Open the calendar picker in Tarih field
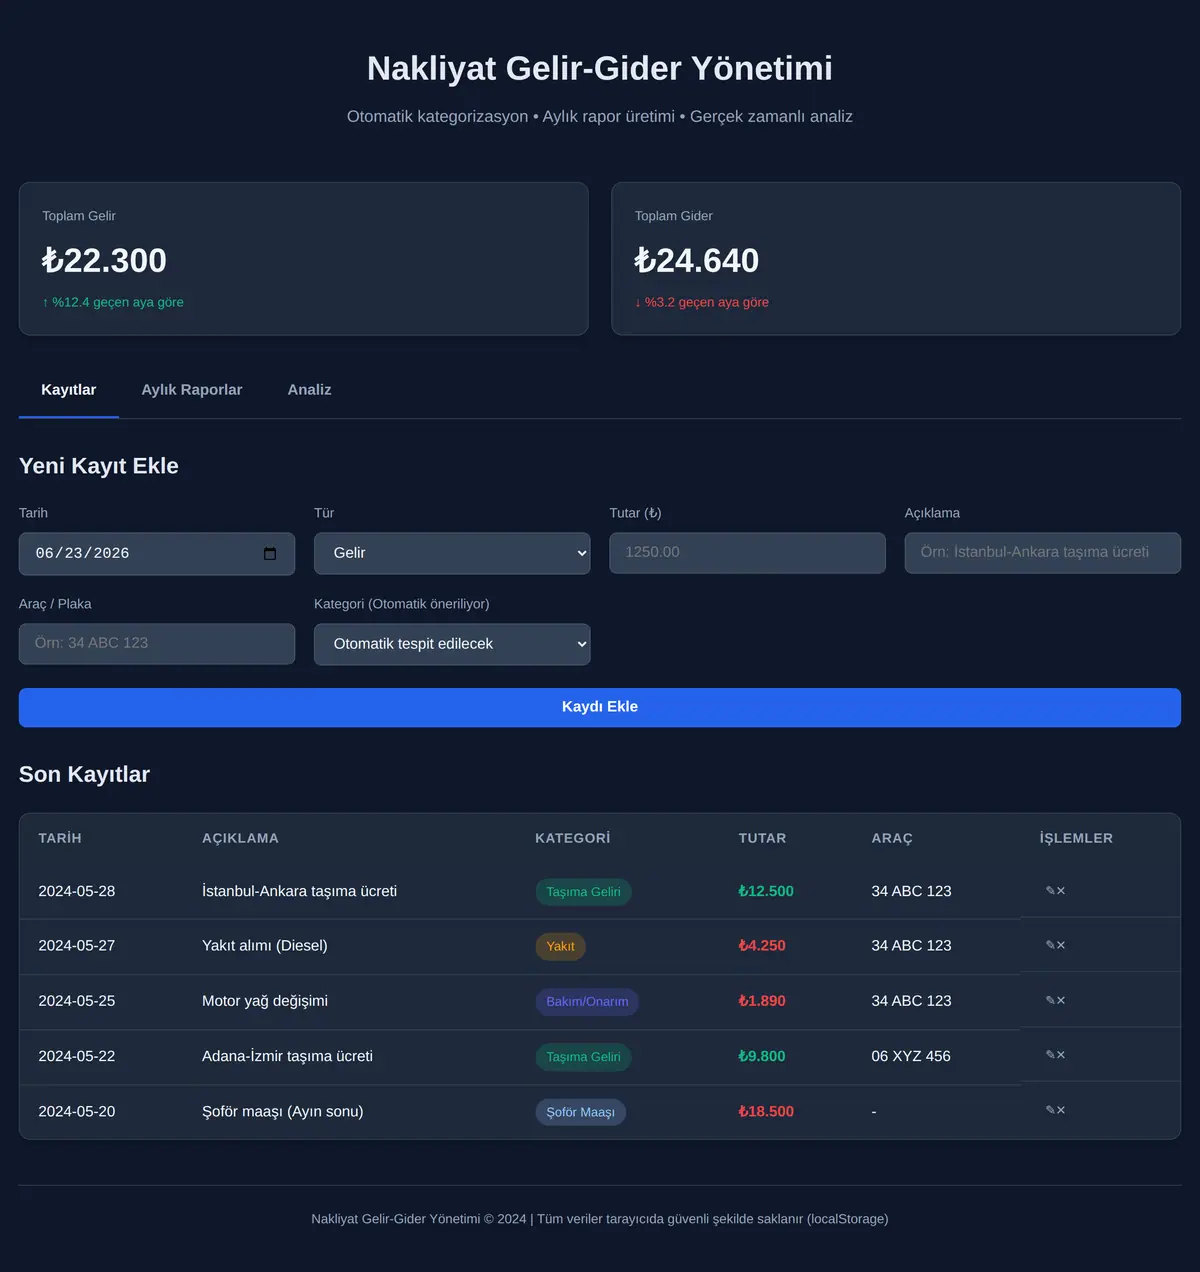The width and height of the screenshot is (1200, 1272). tap(270, 553)
